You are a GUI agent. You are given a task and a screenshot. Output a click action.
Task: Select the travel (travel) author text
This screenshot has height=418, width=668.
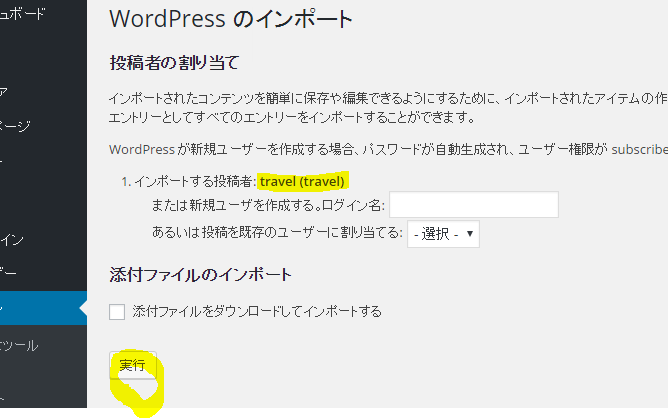pyautogui.click(x=302, y=182)
